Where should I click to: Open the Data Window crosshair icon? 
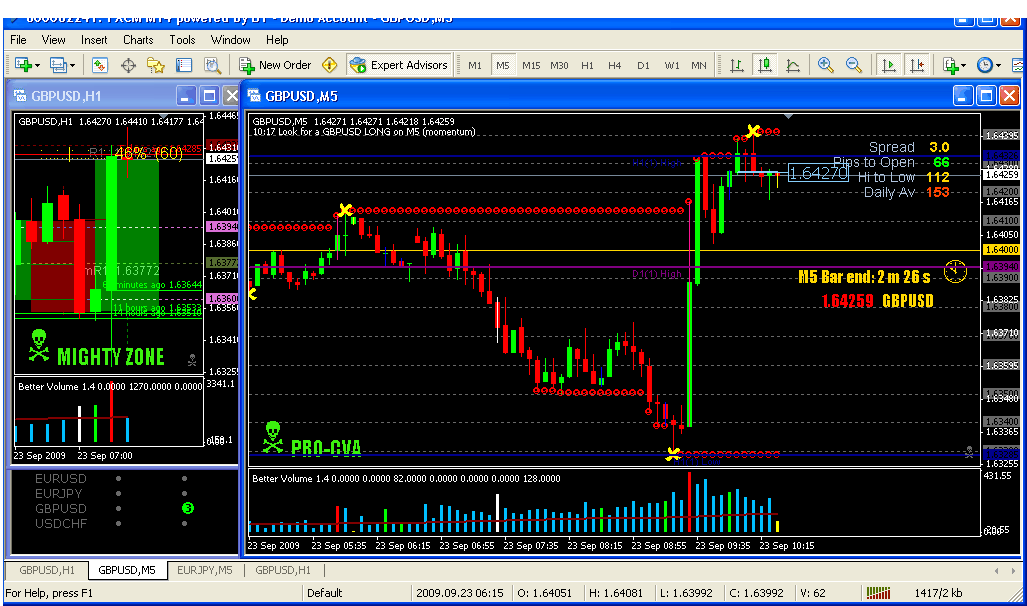(x=128, y=65)
